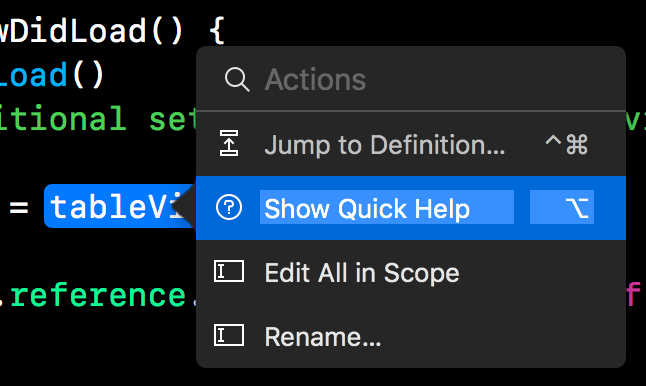The height and width of the screenshot is (386, 646).
Task: Choose Jump to Definition... from menu
Action: click(x=411, y=144)
